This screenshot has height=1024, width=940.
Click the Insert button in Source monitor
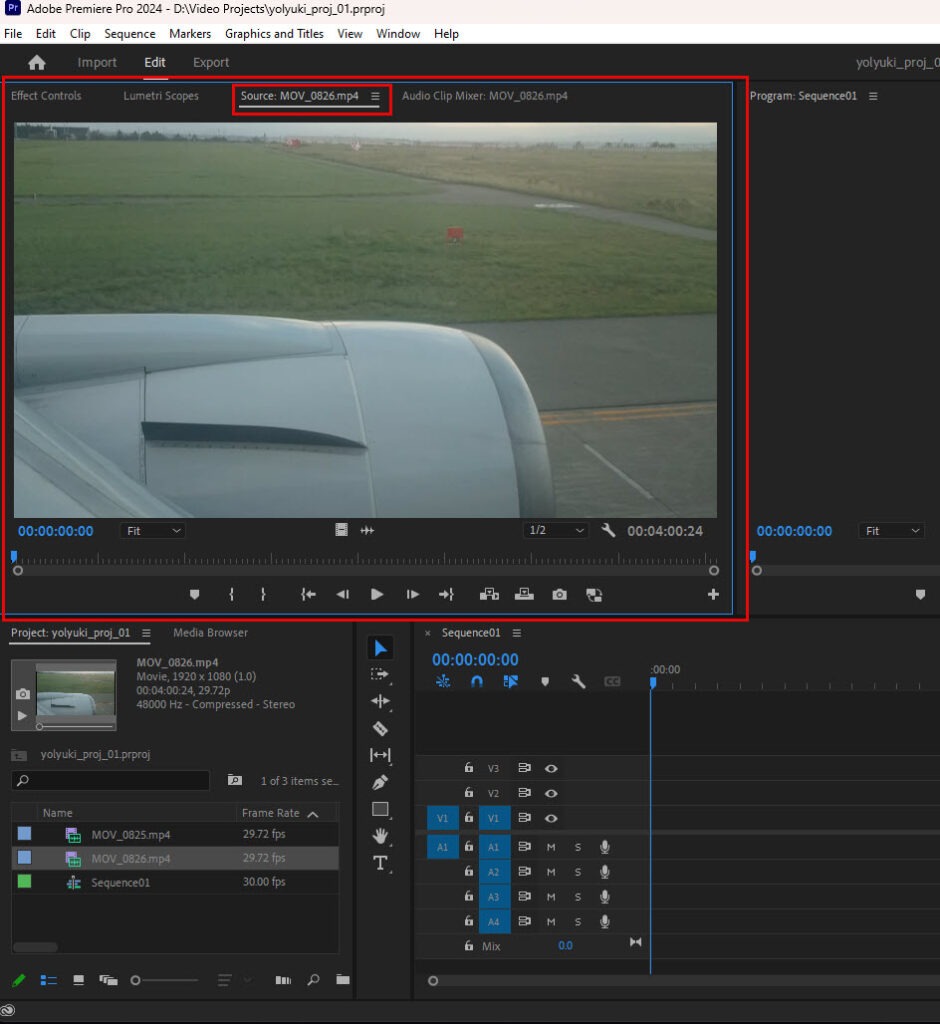tap(489, 594)
